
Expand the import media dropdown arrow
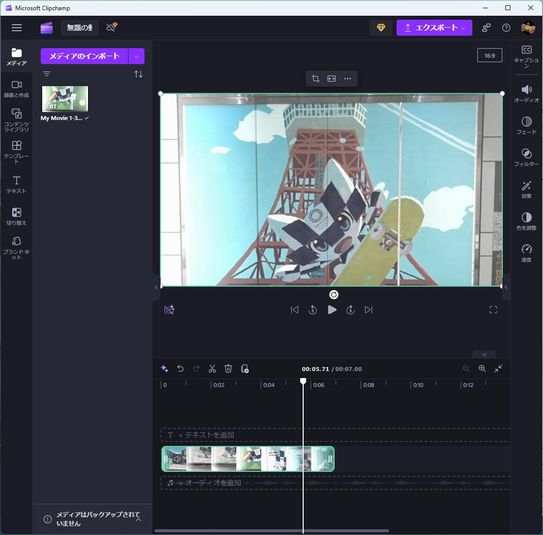[x=137, y=56]
